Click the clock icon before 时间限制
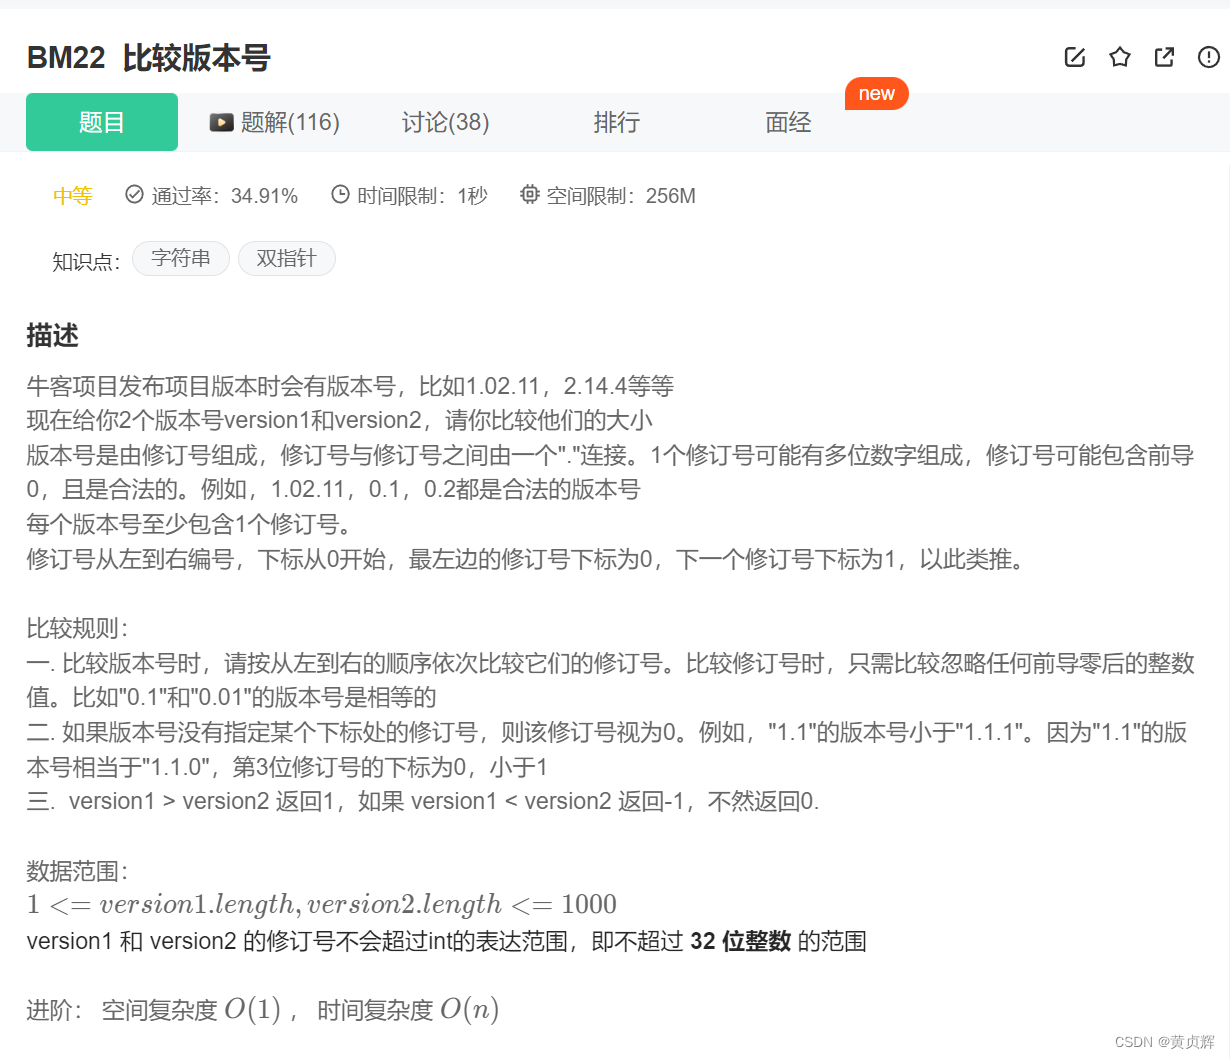 tap(341, 194)
